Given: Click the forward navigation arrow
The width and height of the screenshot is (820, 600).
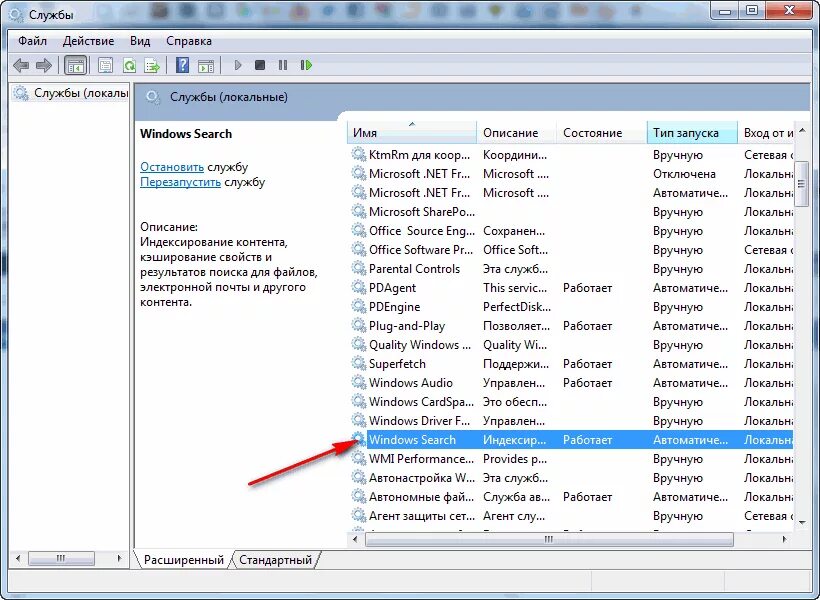Looking at the screenshot, I should coord(42,64).
